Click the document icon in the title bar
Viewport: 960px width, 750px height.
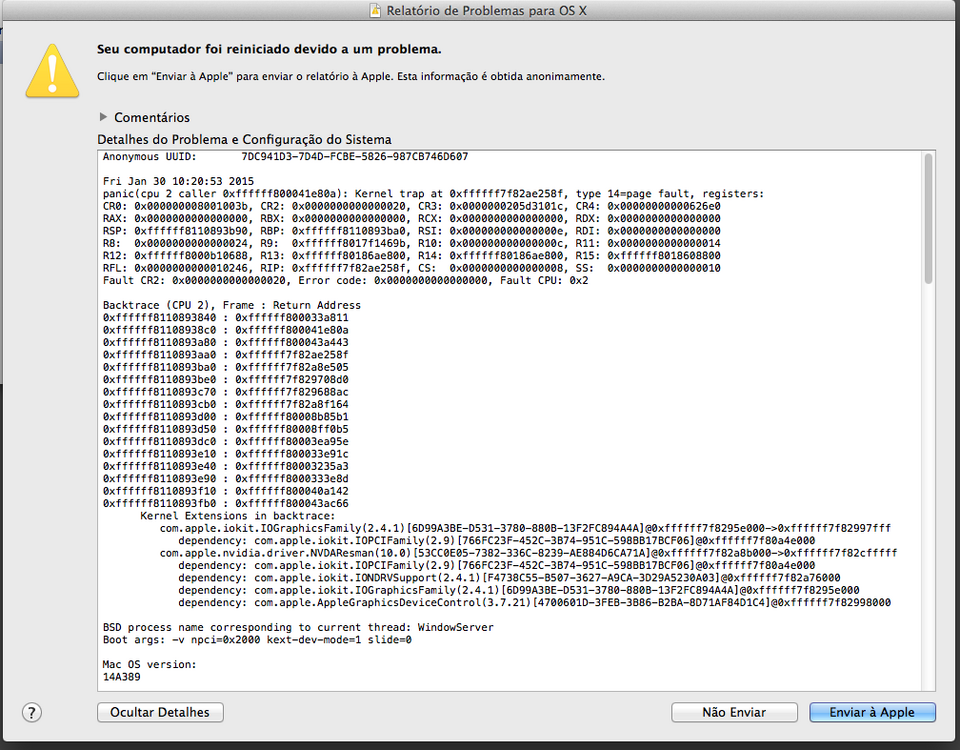[375, 10]
